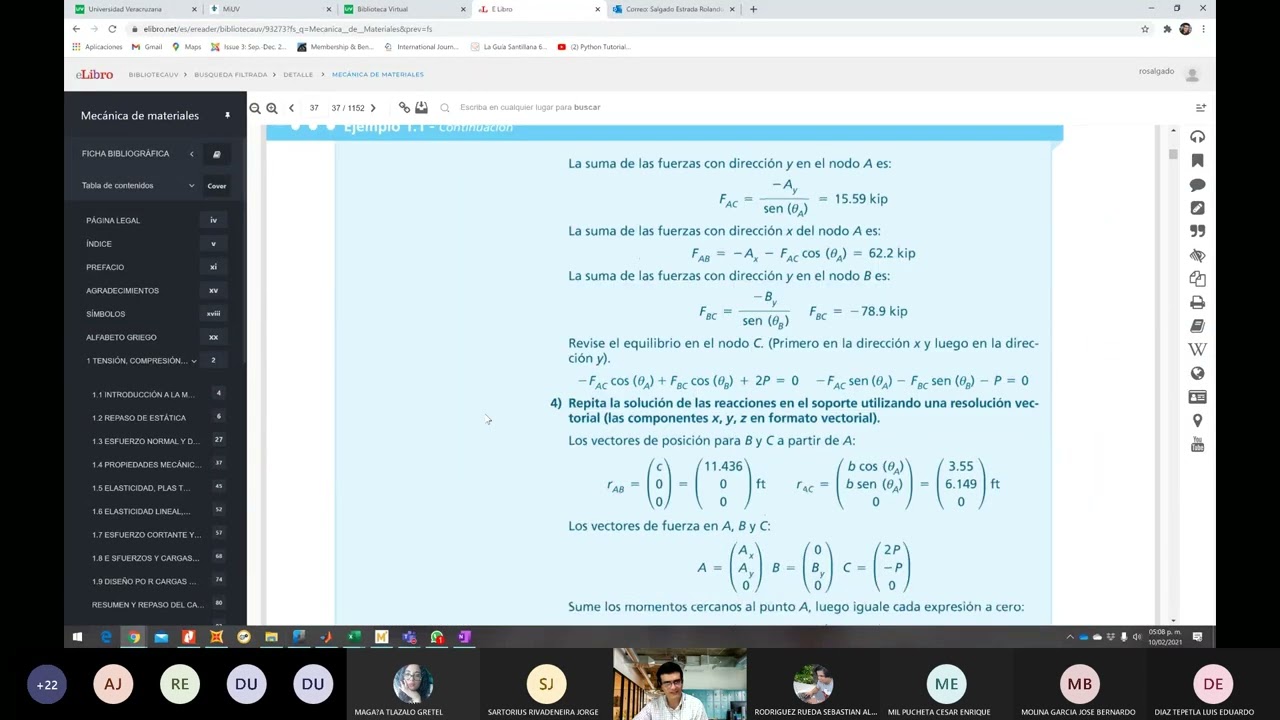Screen dimensions: 1280x720
Task: Open SÍMBOLOS in contents
Action: pos(106,314)
